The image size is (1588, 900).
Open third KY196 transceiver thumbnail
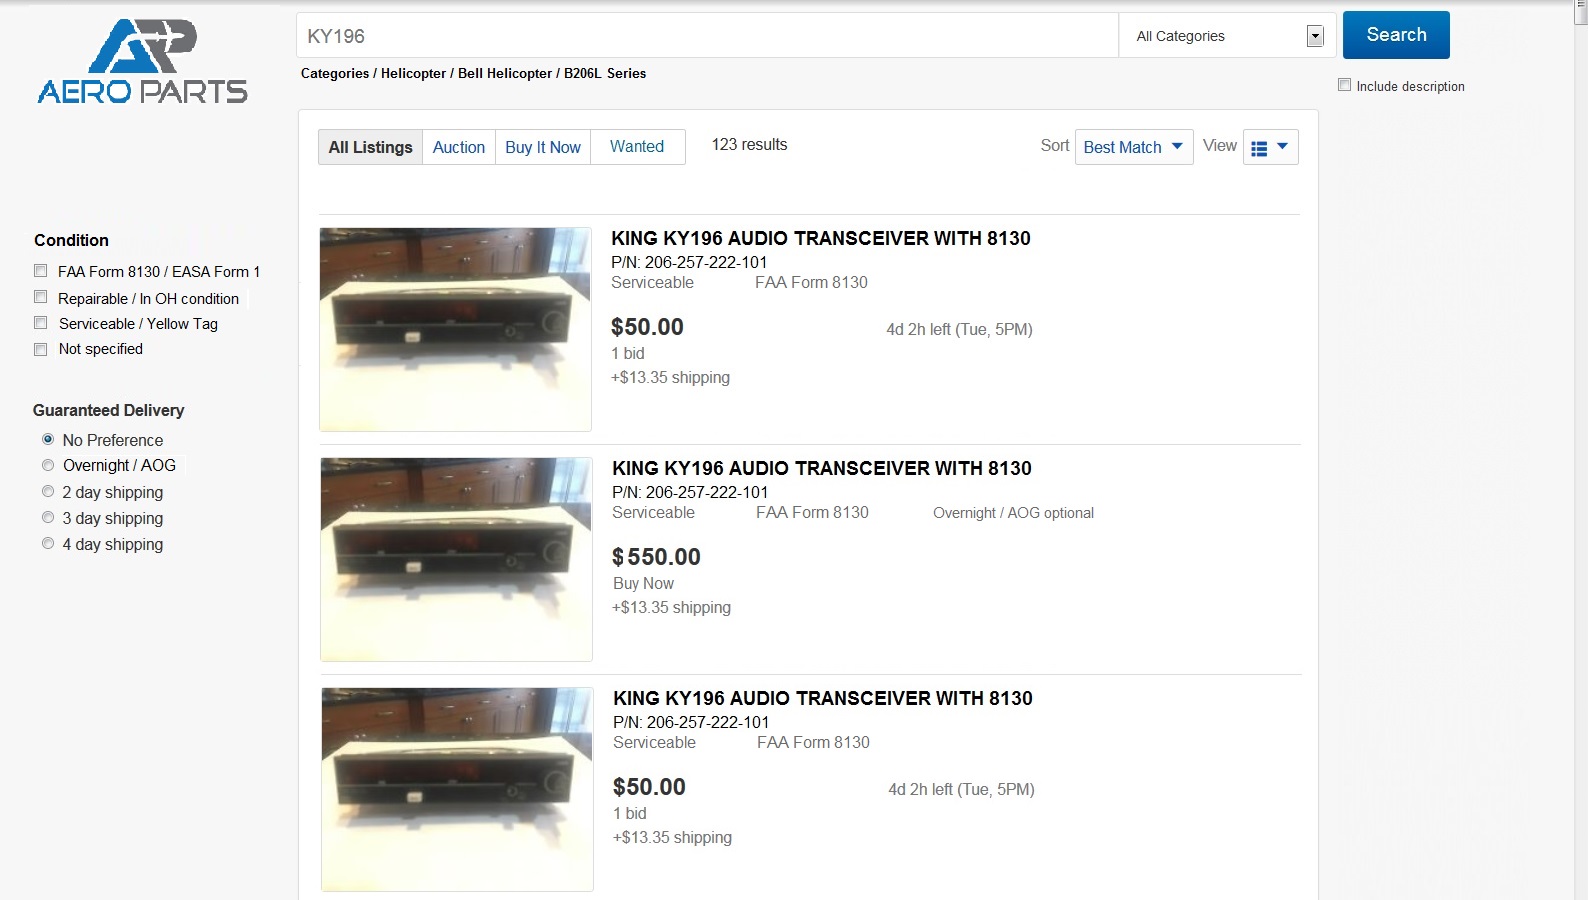tap(457, 789)
